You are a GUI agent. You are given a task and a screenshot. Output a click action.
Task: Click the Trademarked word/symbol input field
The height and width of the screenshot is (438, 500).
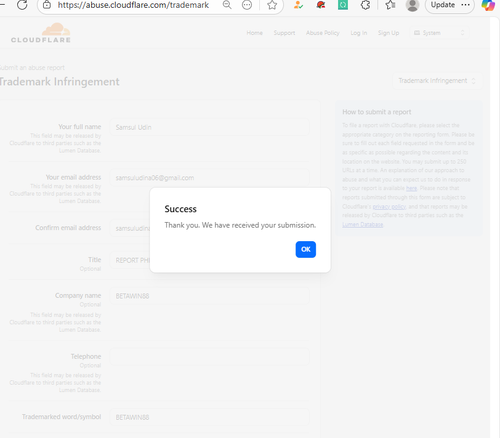pos(209,417)
